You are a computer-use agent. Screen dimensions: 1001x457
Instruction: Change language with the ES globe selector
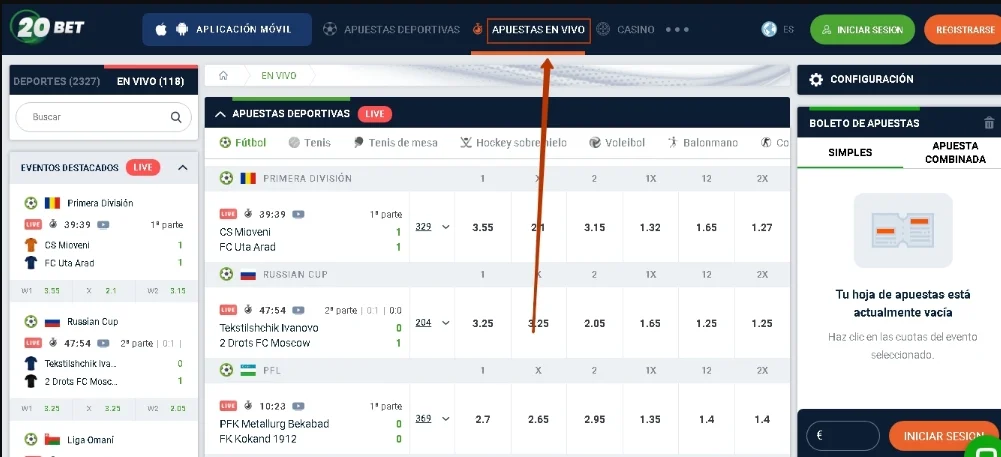(778, 29)
